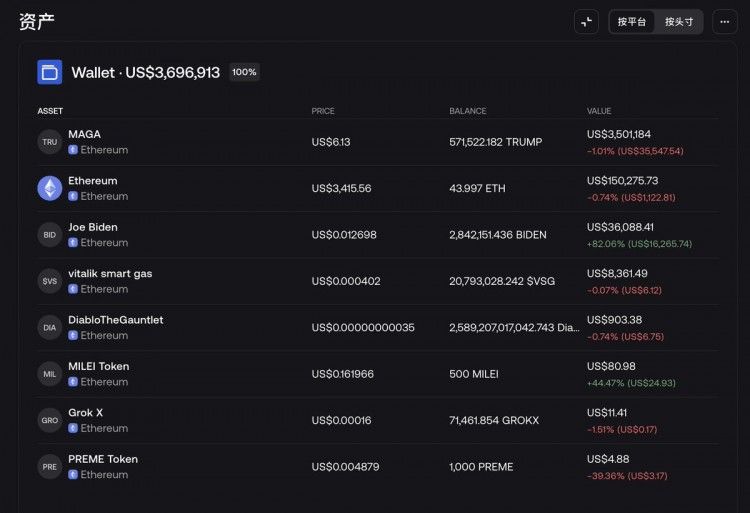Screen dimensions: 750x513
Task: Click the MAGA price US$6.13
Action: point(331,142)
